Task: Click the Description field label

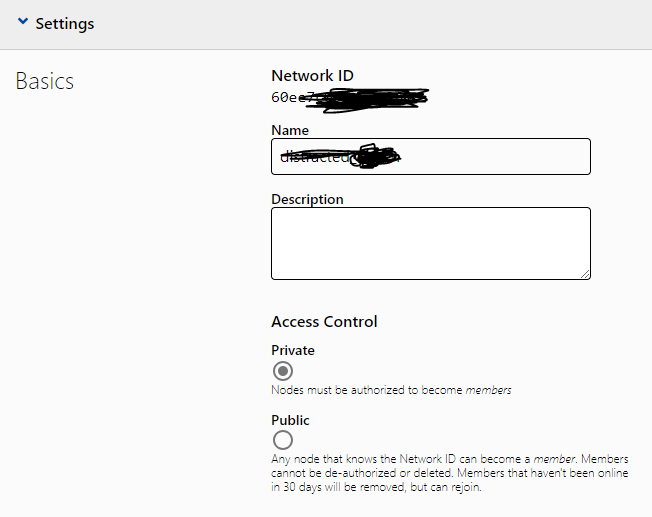Action: click(307, 199)
